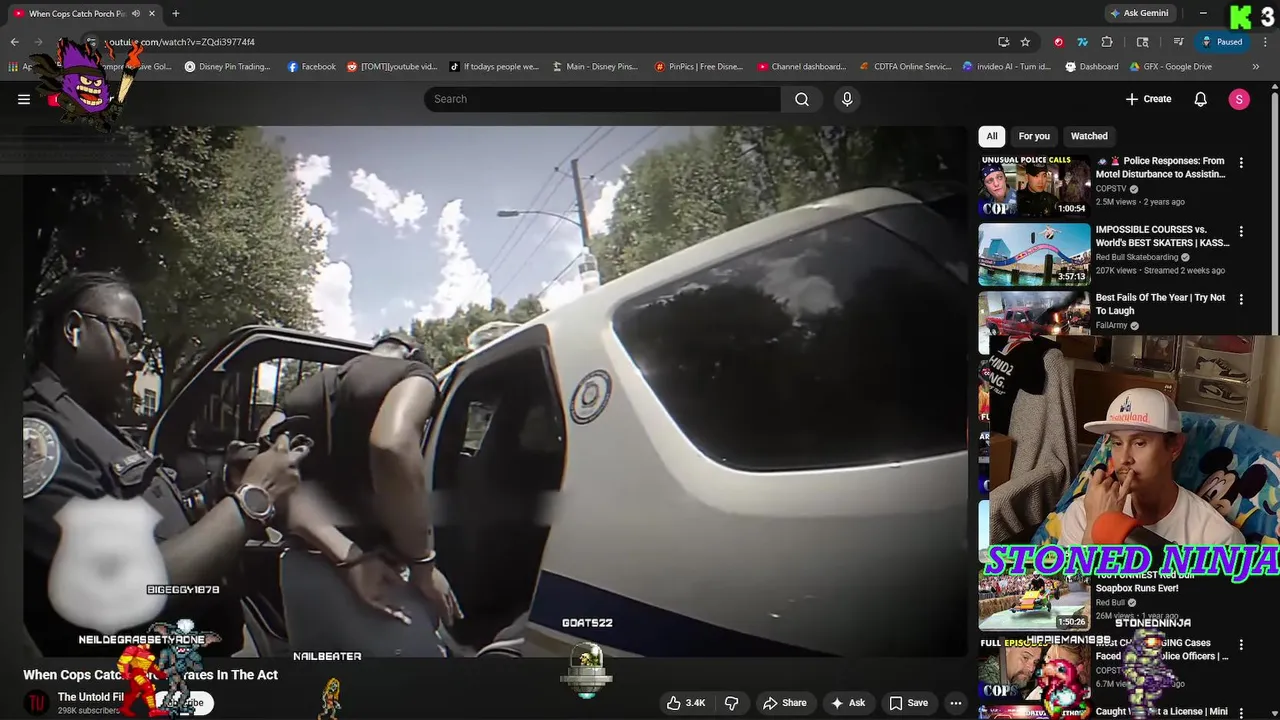Start voice search with microphone icon
The width and height of the screenshot is (1280, 720).
(x=847, y=99)
